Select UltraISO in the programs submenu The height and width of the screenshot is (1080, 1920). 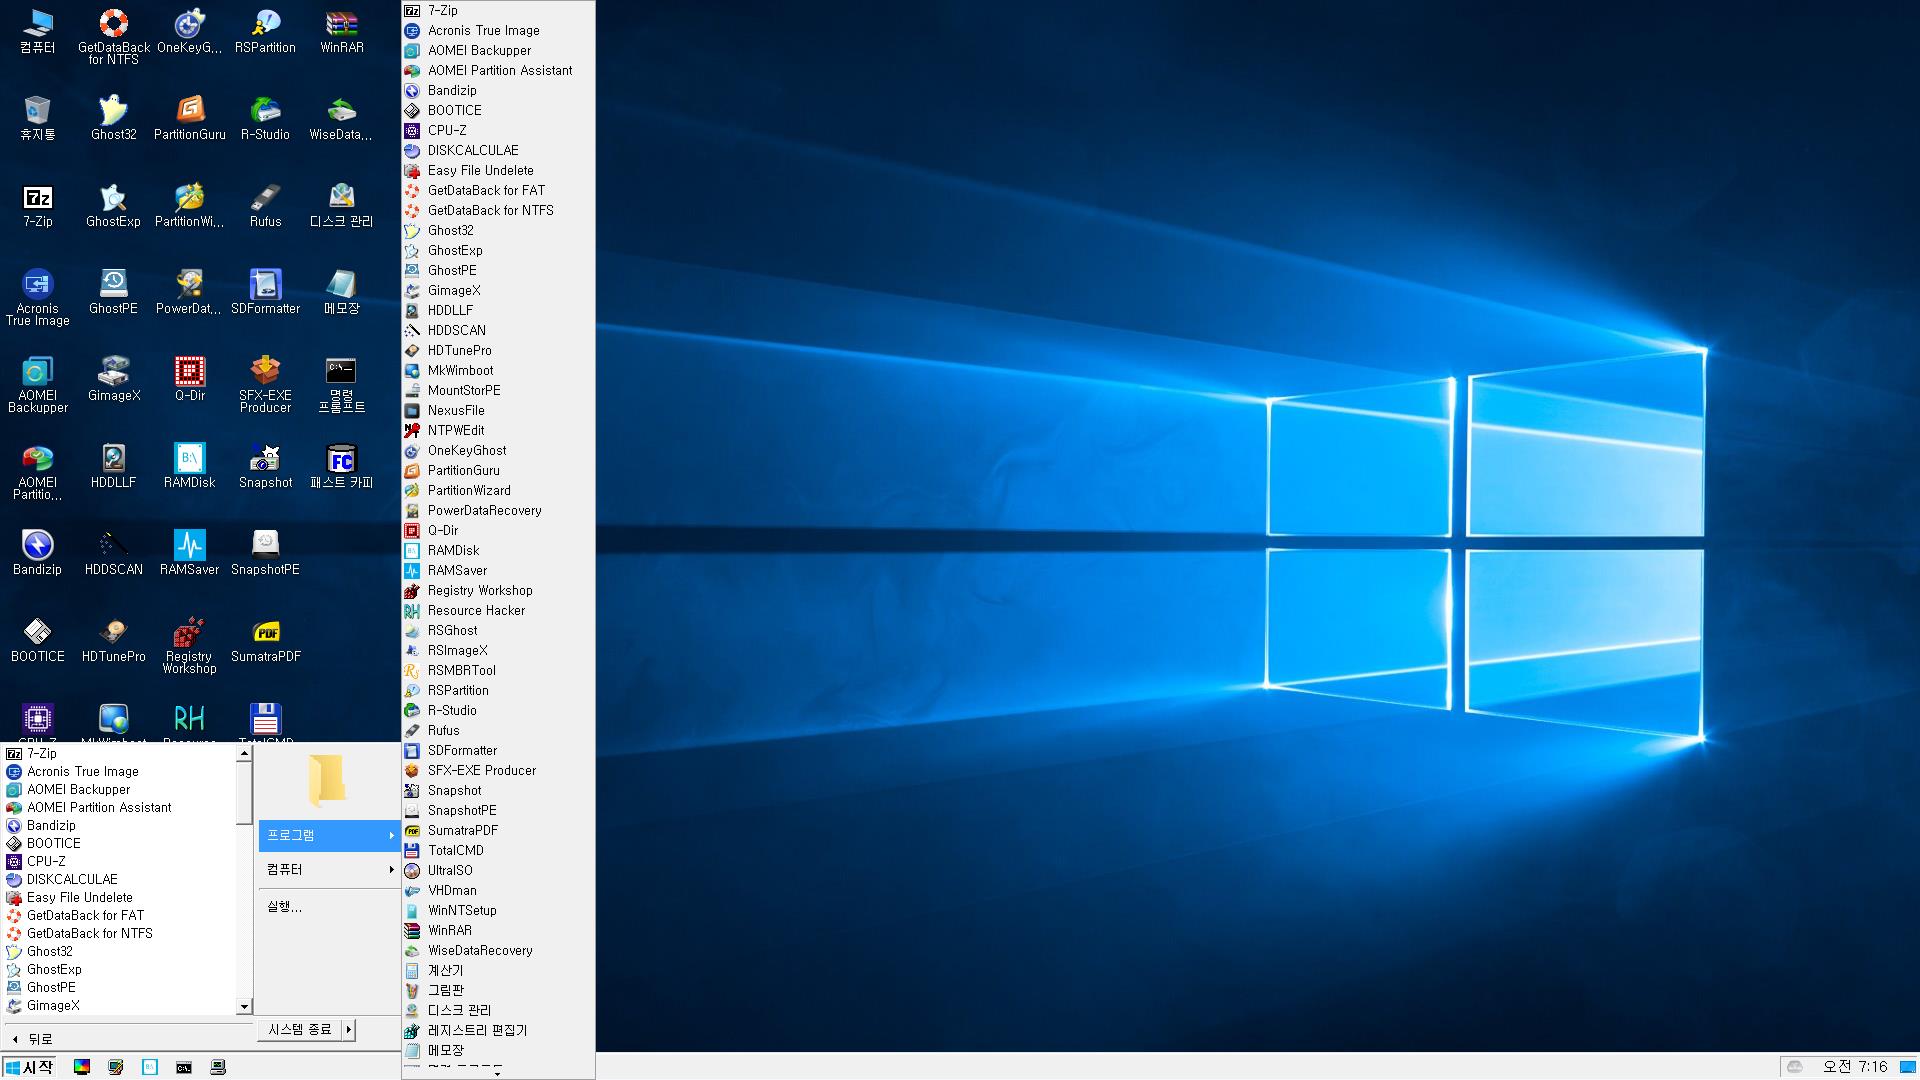[x=498, y=870]
